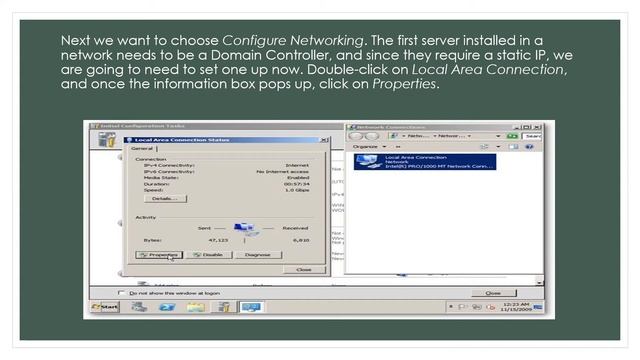Screen dimensions: 640x360
Task: Click the red alert tray icon
Action: (491, 307)
